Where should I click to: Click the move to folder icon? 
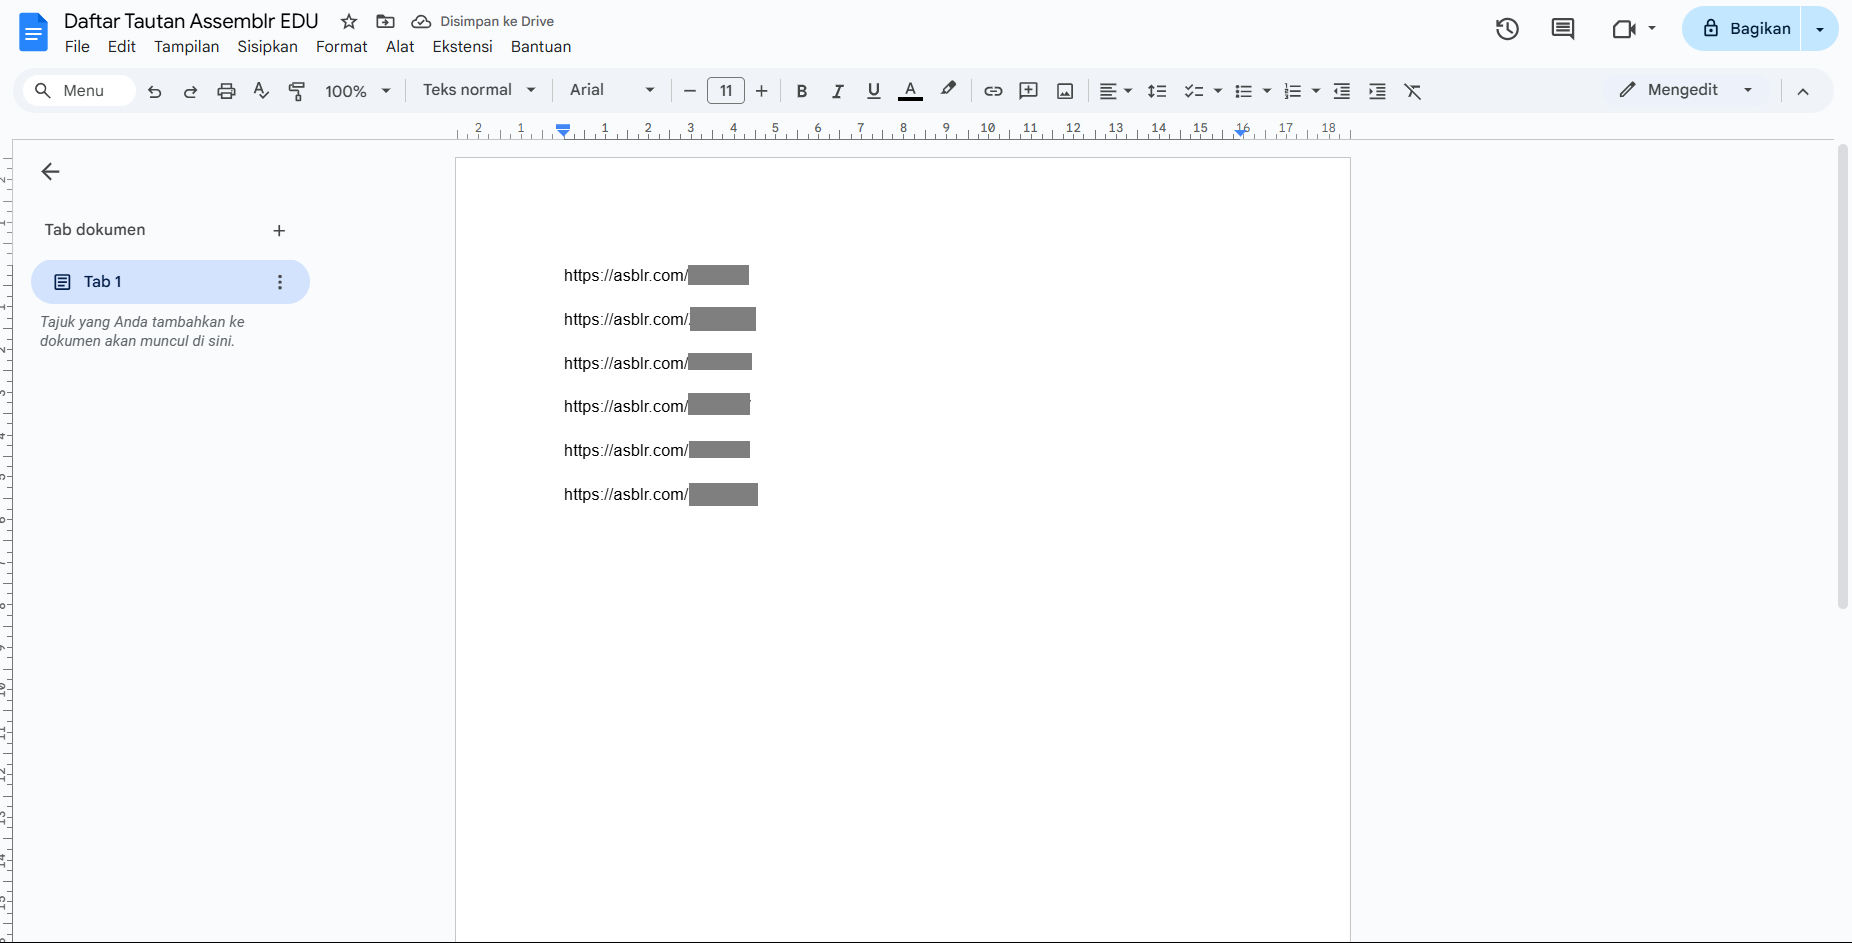click(385, 21)
